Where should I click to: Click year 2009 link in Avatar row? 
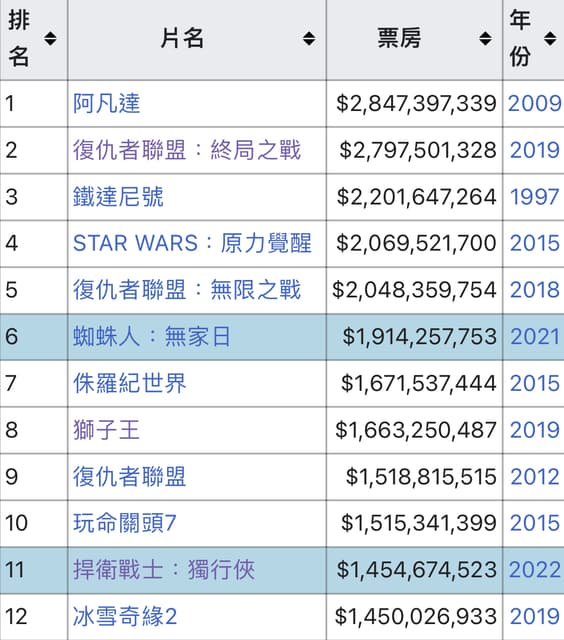[535, 103]
